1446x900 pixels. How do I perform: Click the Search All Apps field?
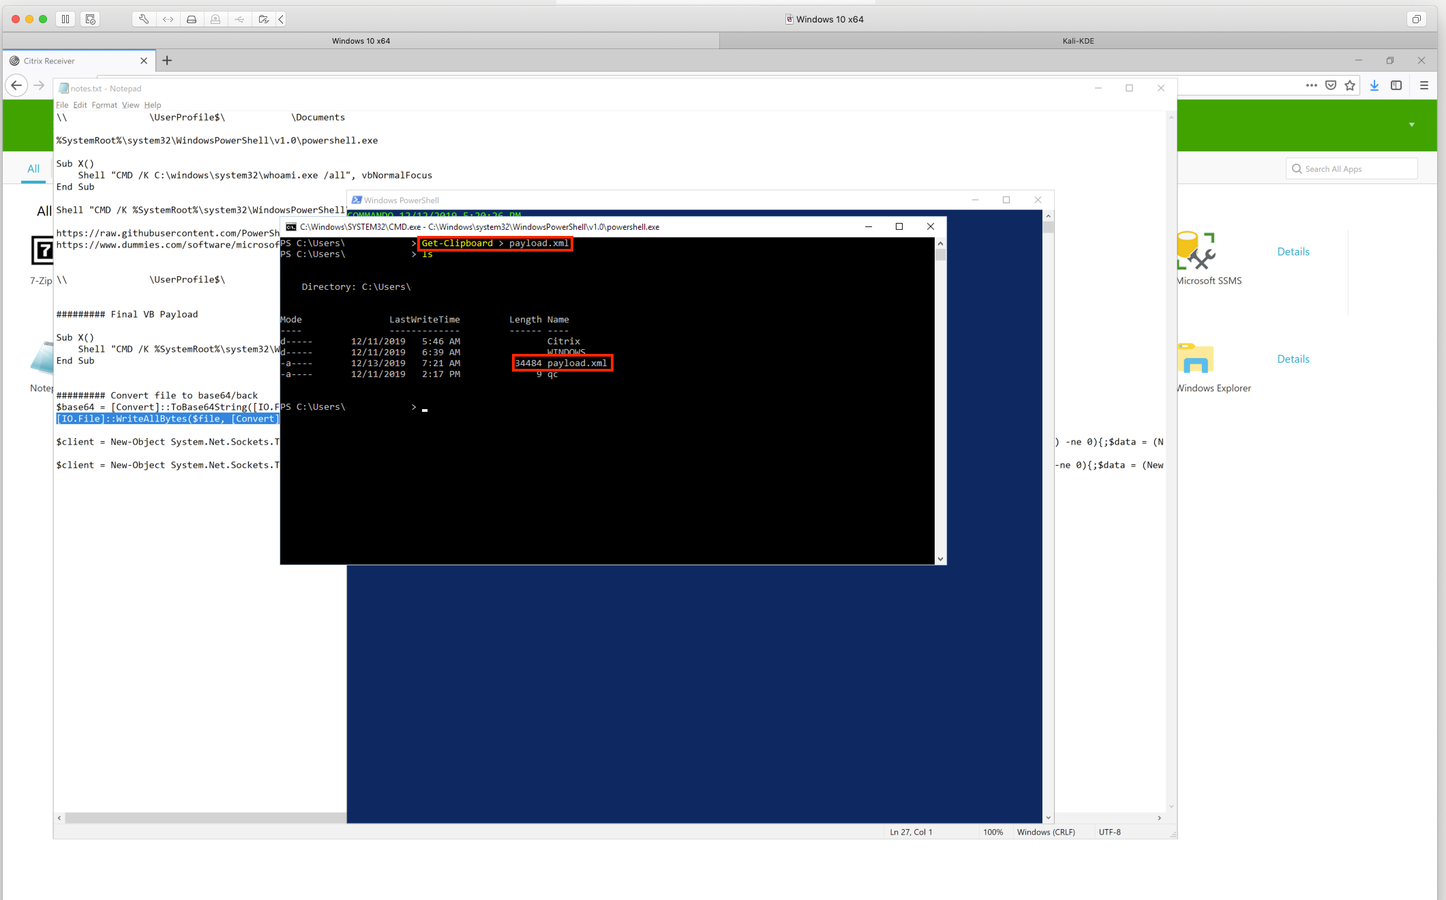1351,169
